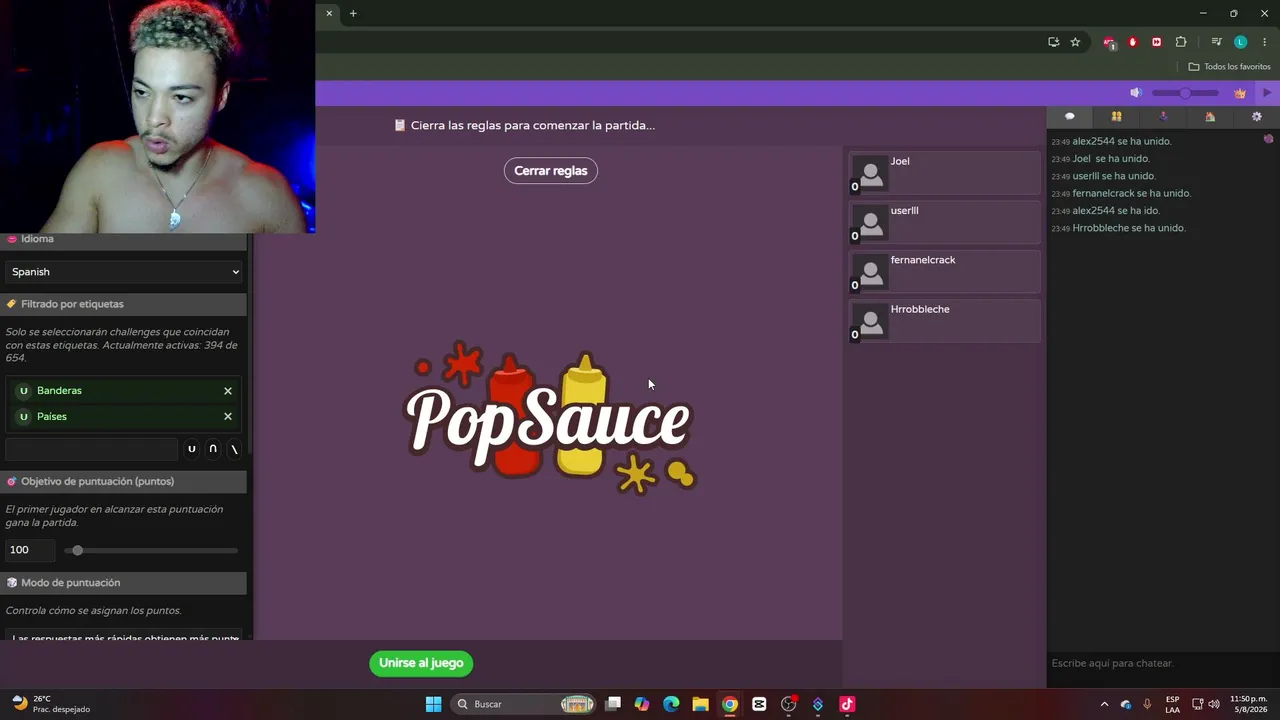The height and width of the screenshot is (720, 1280).
Task: Click the chat message input field
Action: pyautogui.click(x=1163, y=663)
